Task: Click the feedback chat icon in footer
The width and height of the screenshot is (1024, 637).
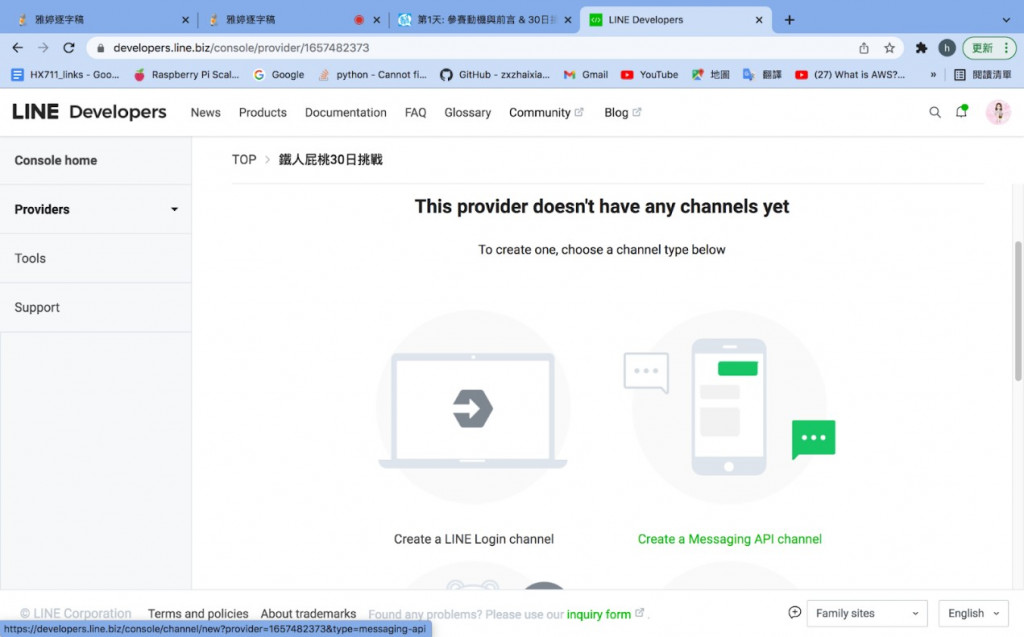Action: click(x=794, y=612)
